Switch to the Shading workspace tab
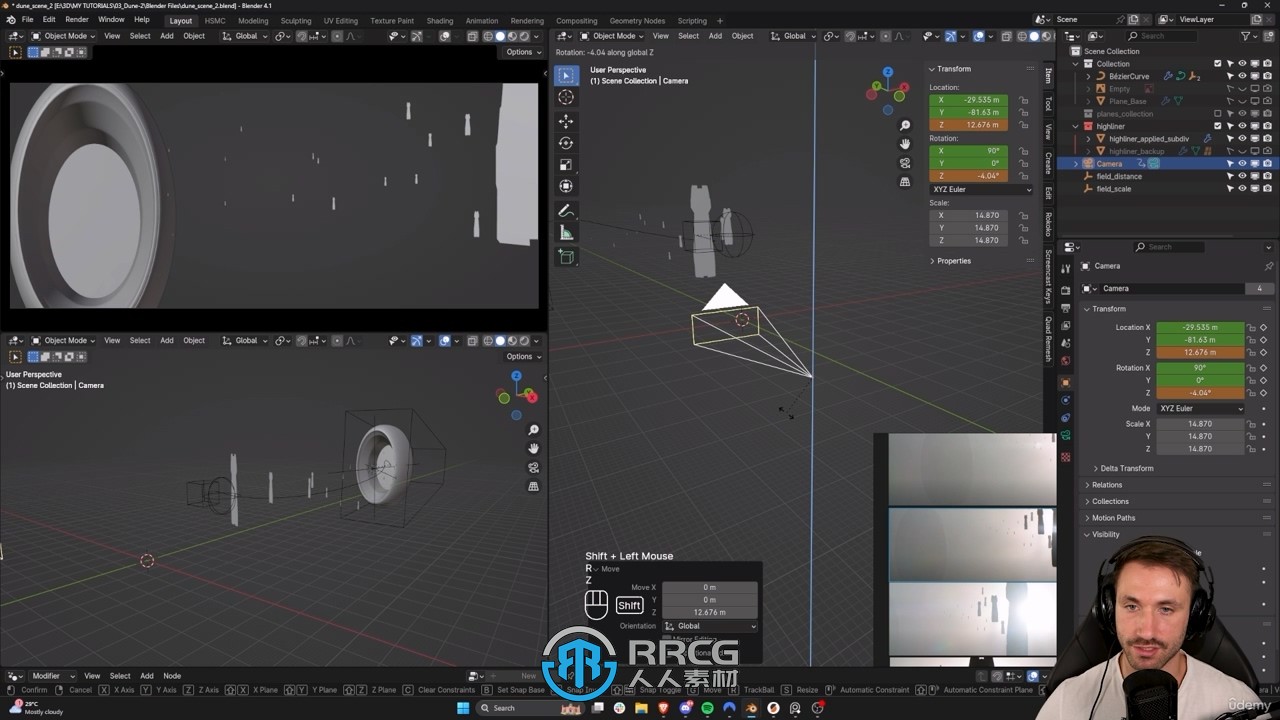This screenshot has width=1280, height=720. [x=440, y=20]
